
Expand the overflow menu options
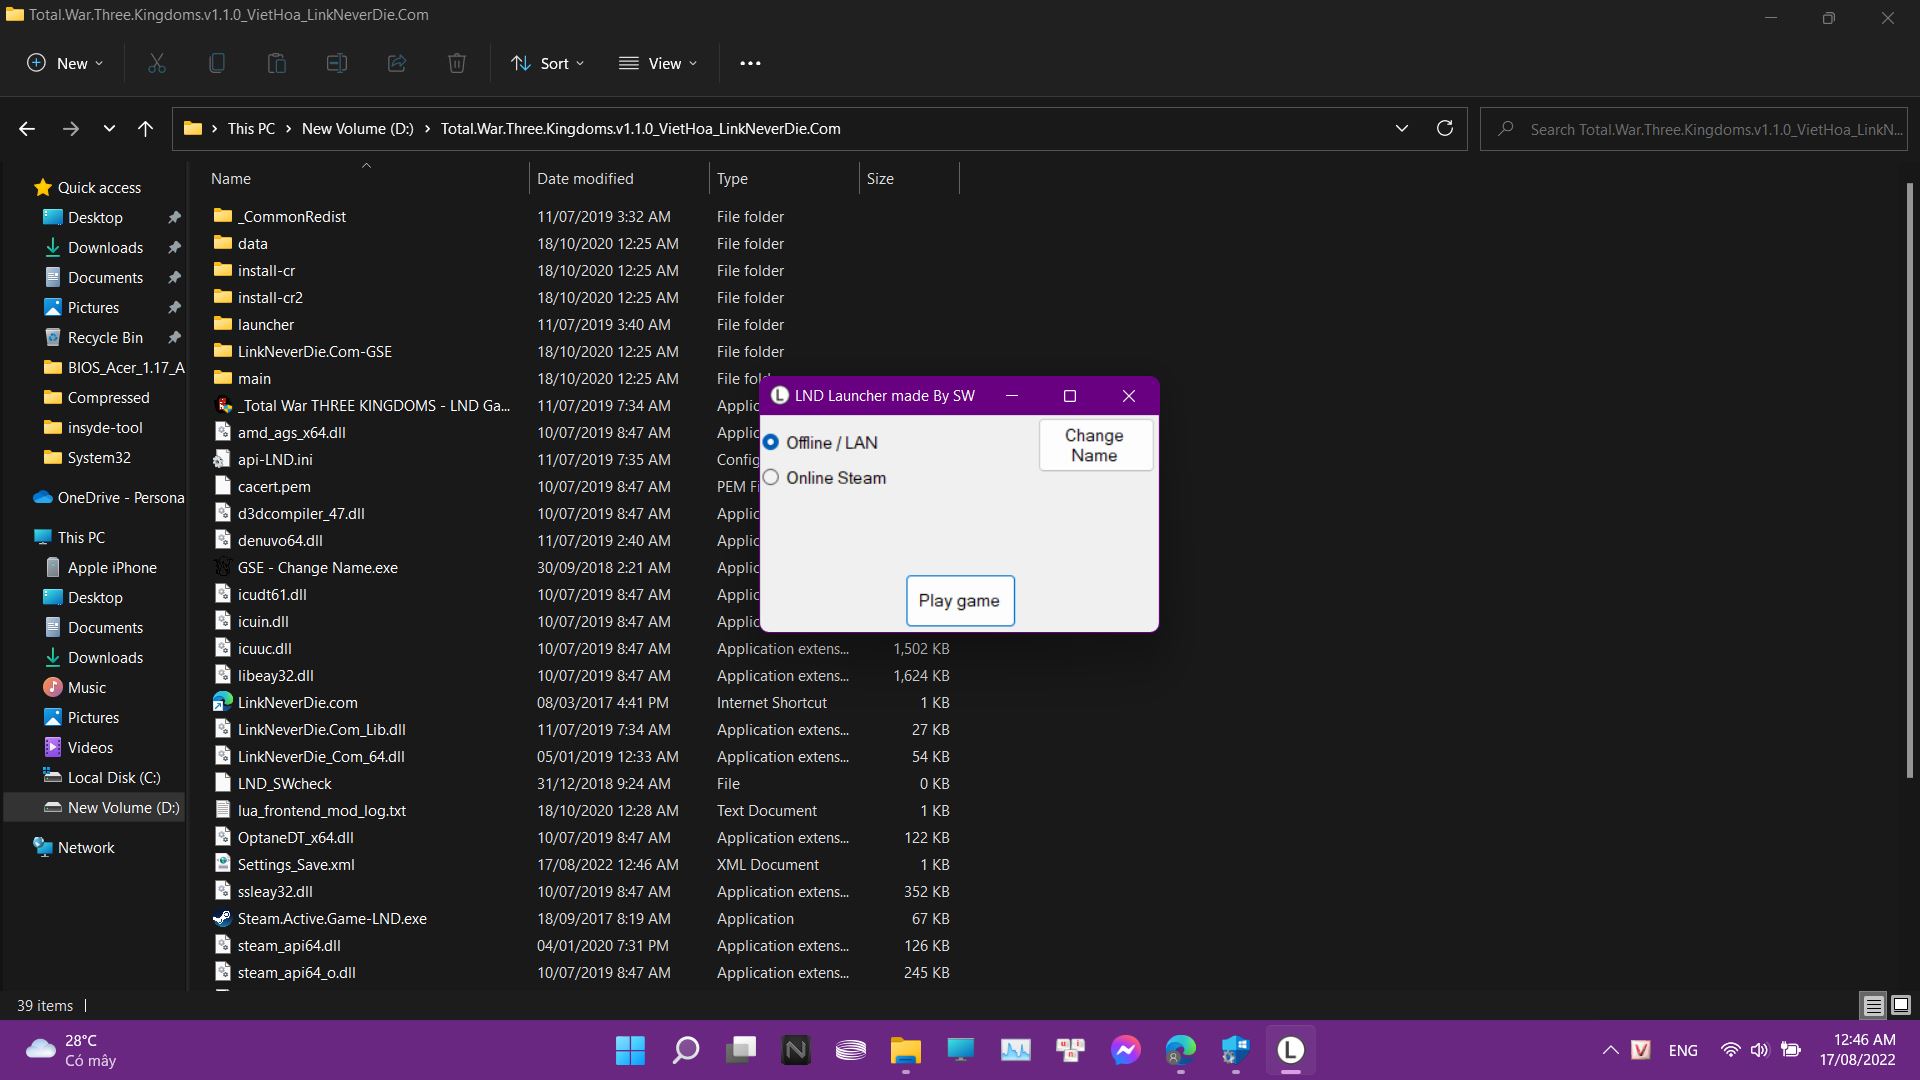750,62
